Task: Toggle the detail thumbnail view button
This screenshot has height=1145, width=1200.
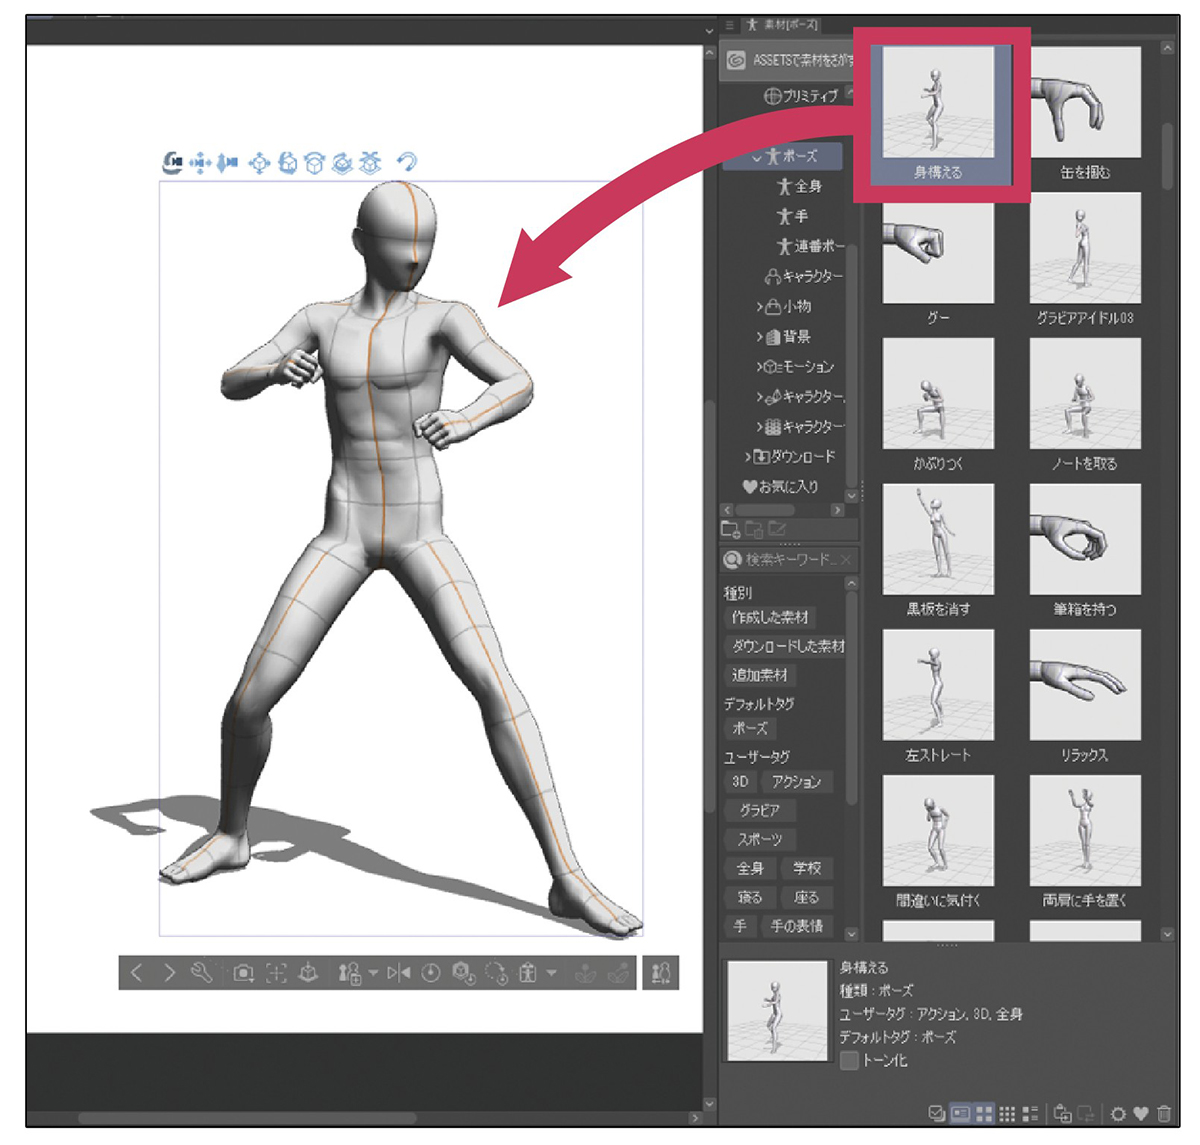Action: (x=960, y=1113)
